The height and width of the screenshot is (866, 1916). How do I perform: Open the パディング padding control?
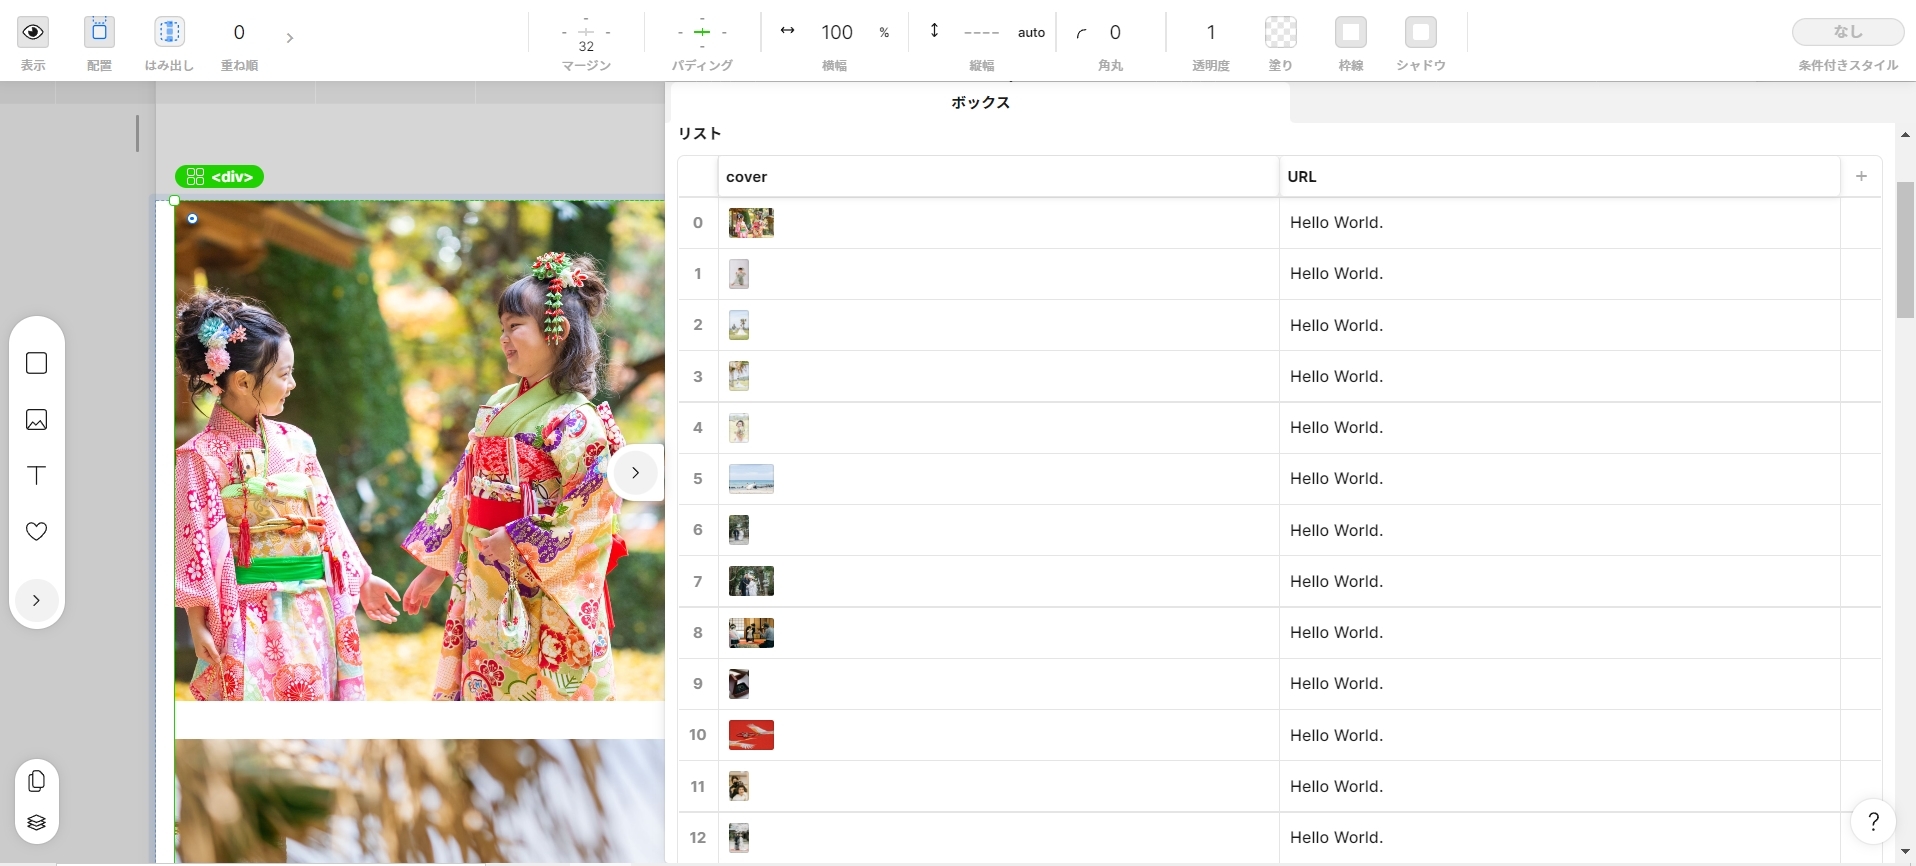[x=702, y=32]
